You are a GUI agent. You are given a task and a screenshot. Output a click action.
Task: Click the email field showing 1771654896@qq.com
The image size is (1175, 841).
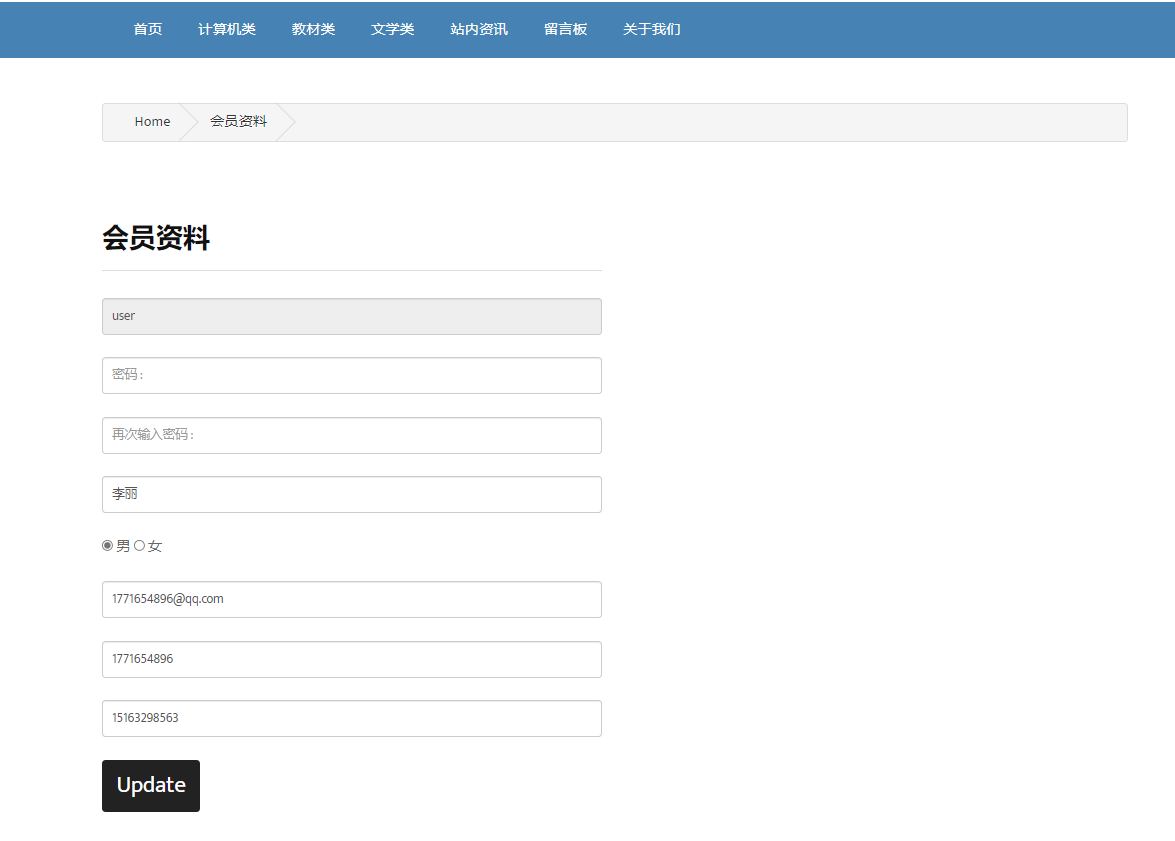[351, 599]
